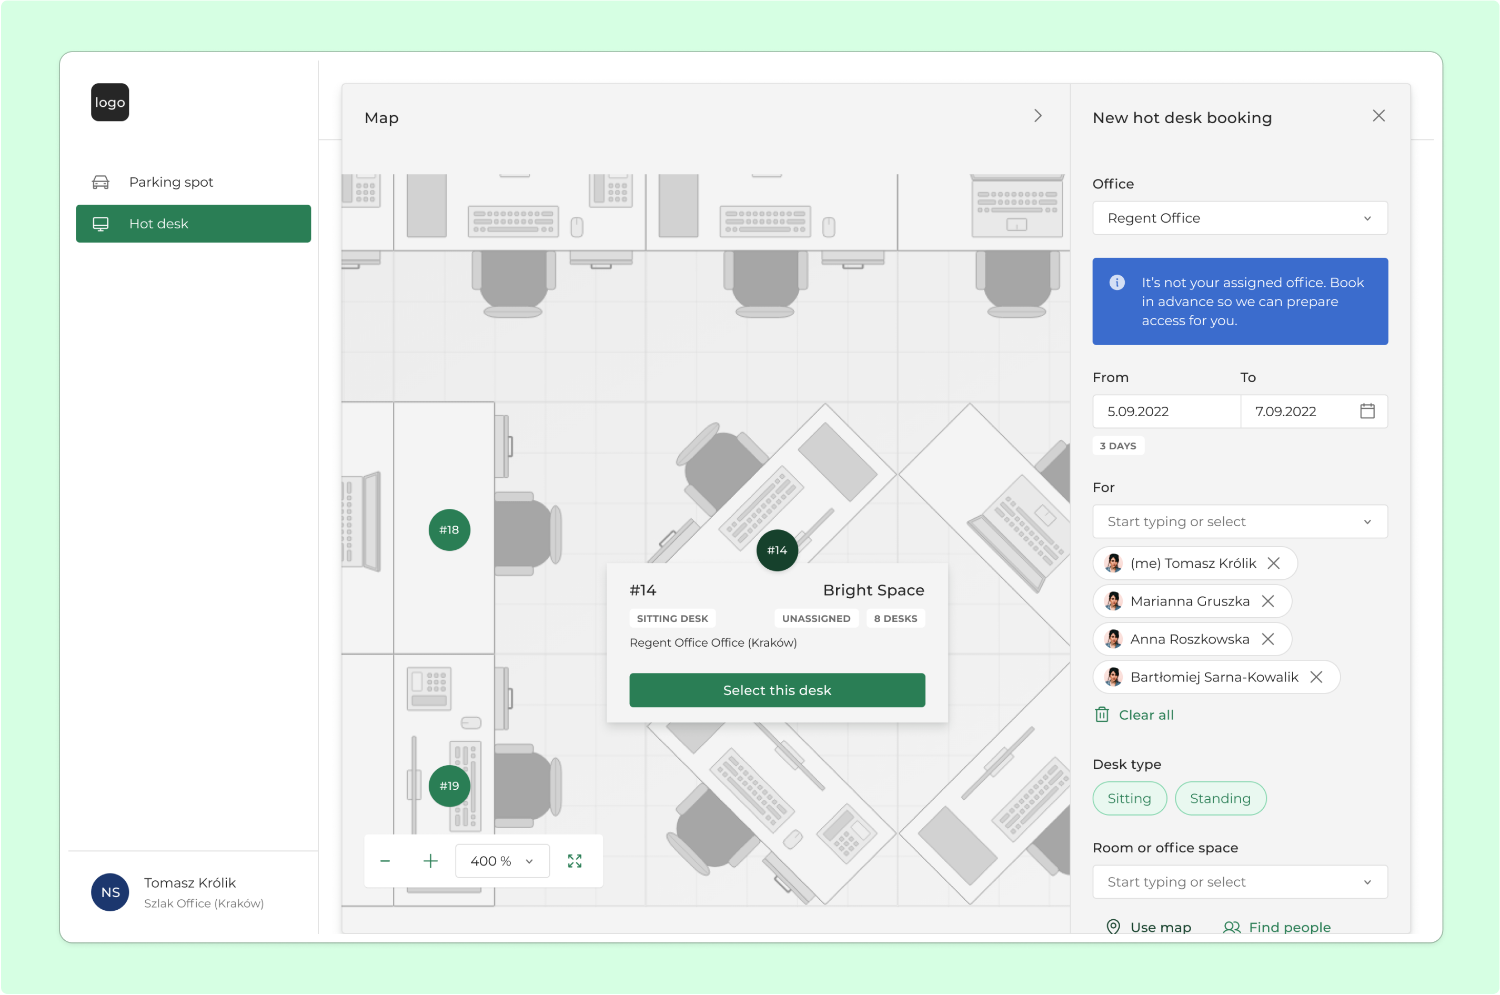Select Hot desk in sidebar
Image resolution: width=1500 pixels, height=995 pixels.
(x=193, y=224)
